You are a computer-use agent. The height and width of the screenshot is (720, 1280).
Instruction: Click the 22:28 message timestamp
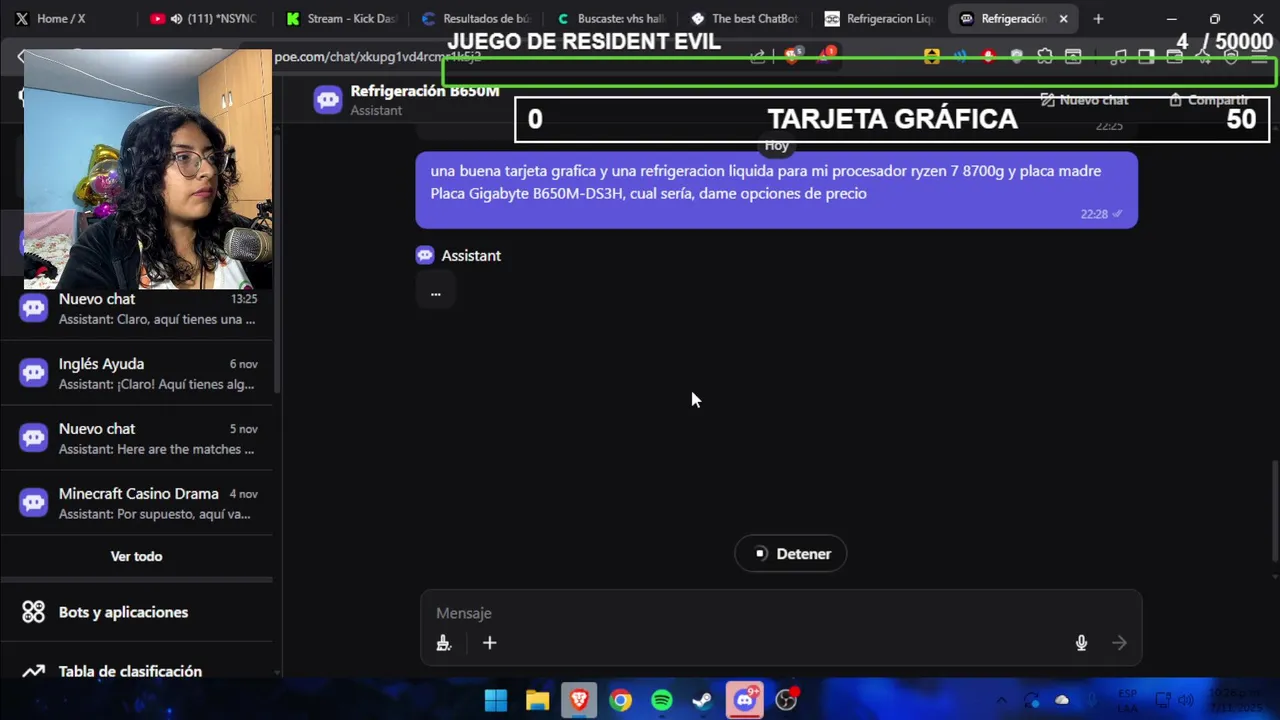(1094, 214)
